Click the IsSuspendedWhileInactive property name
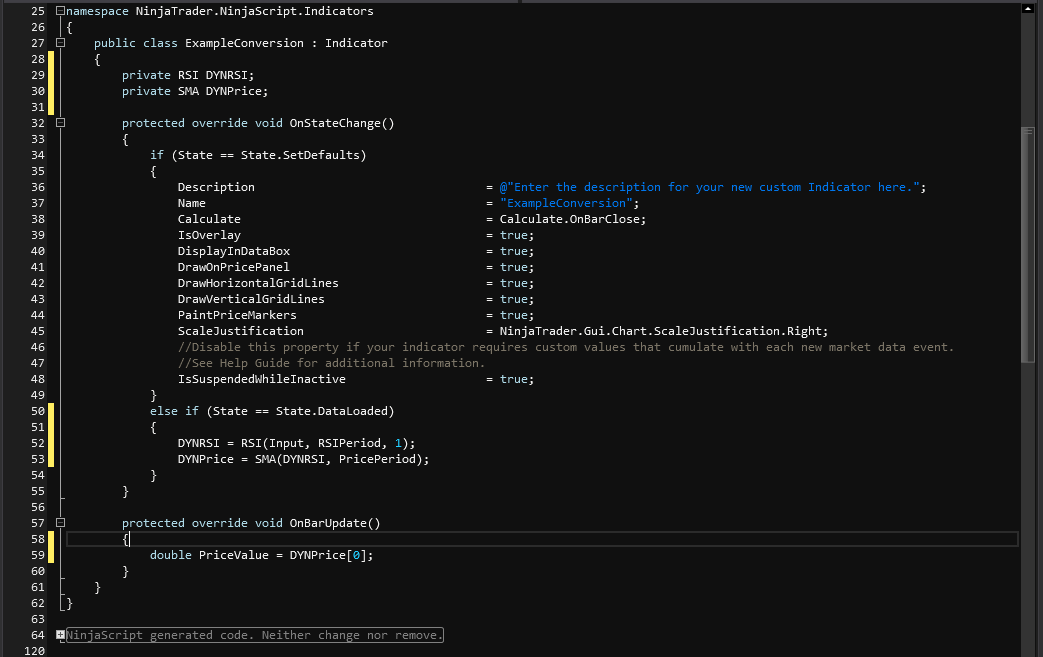 [261, 379]
